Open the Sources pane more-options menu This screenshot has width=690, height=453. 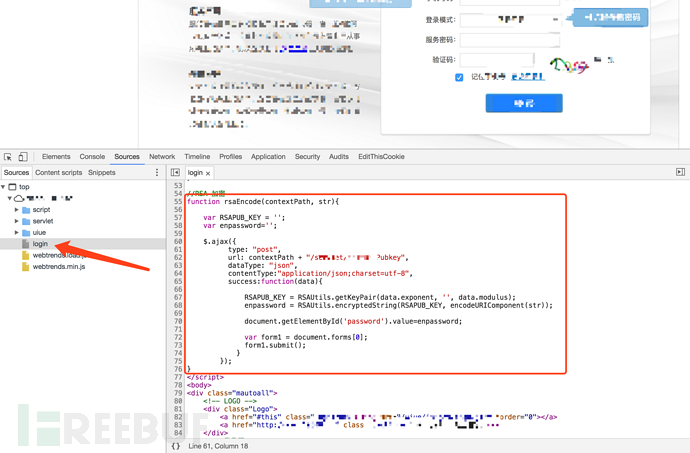[157, 173]
